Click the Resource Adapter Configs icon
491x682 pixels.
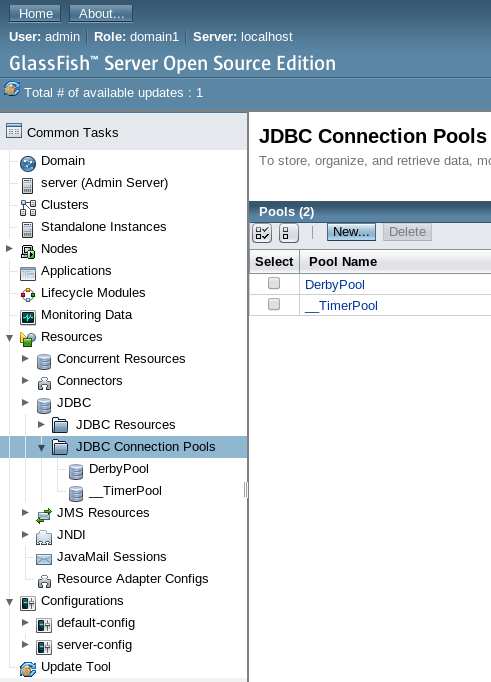point(44,582)
